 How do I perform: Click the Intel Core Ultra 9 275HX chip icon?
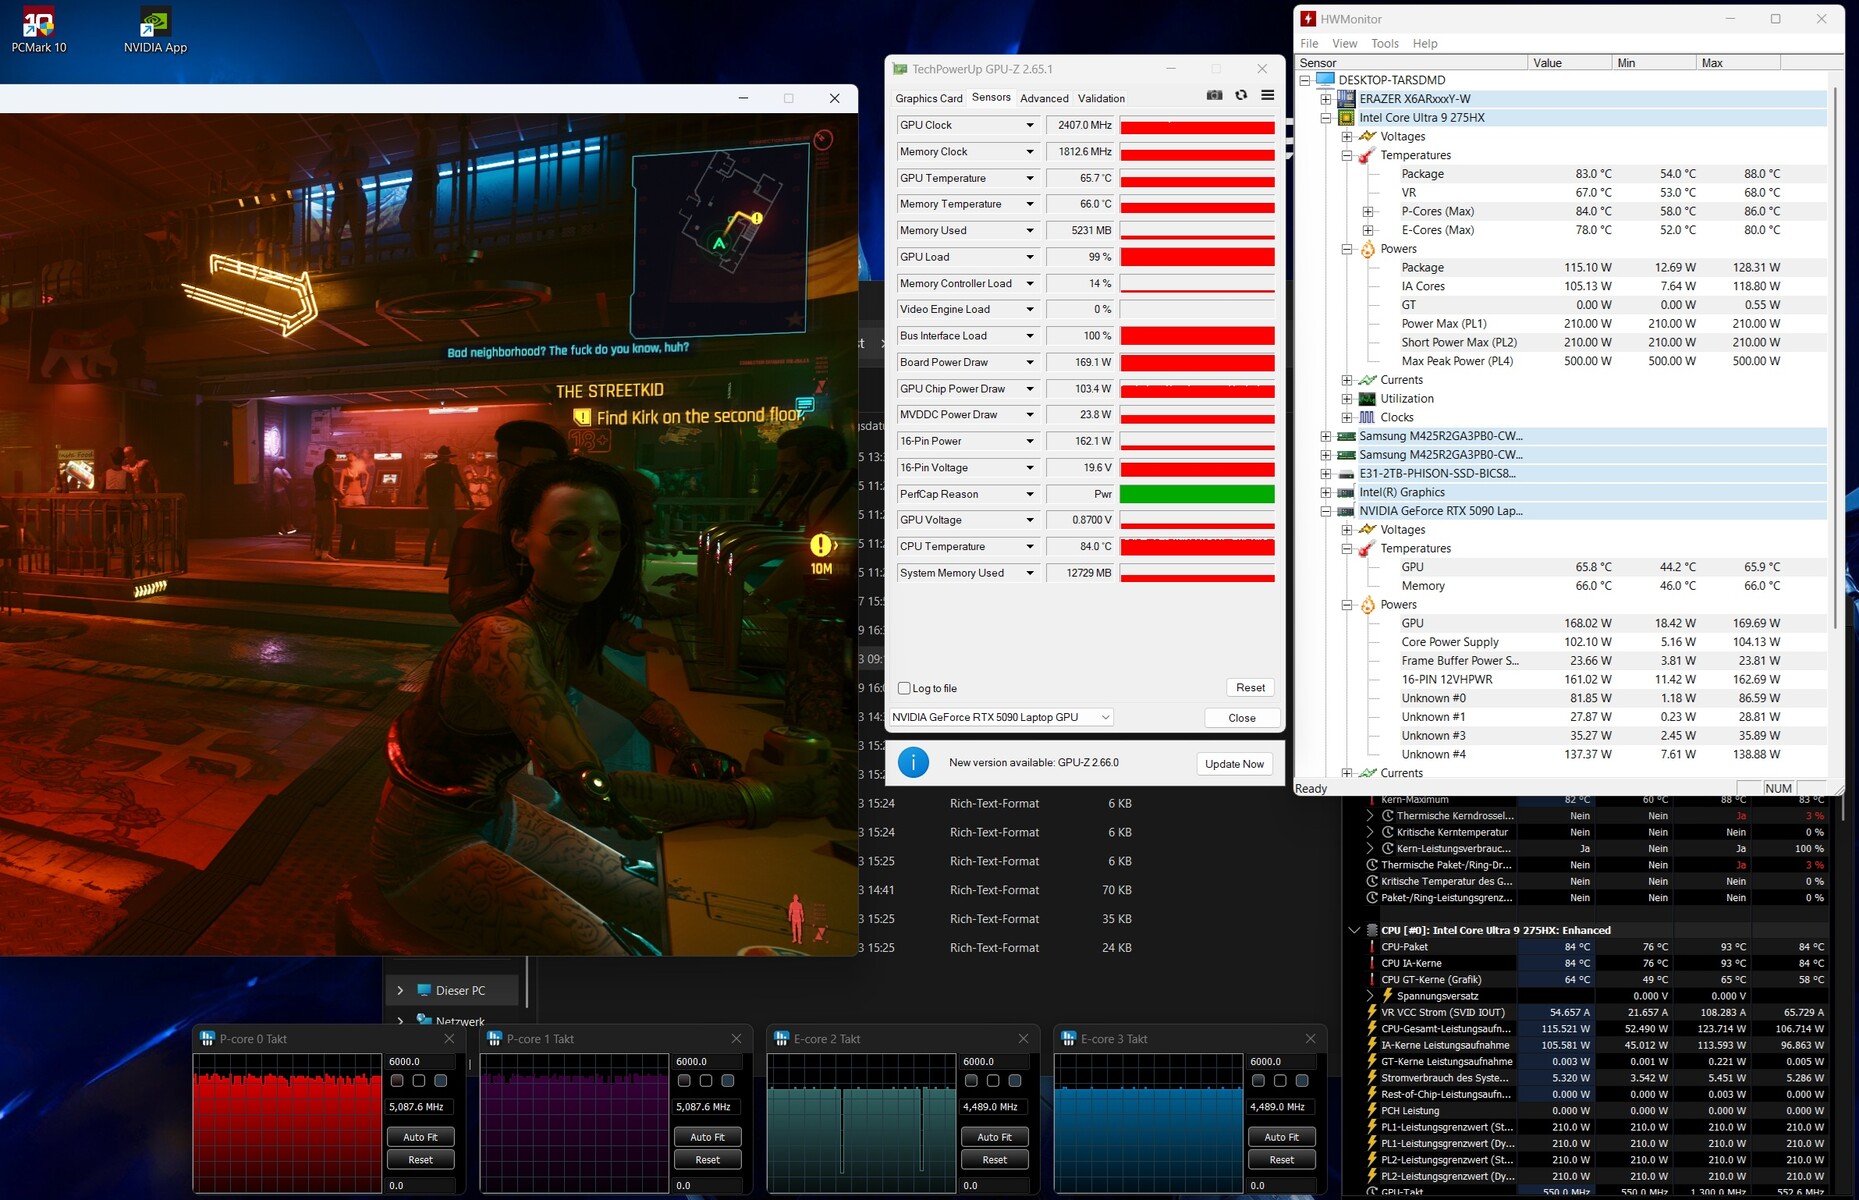[1346, 118]
